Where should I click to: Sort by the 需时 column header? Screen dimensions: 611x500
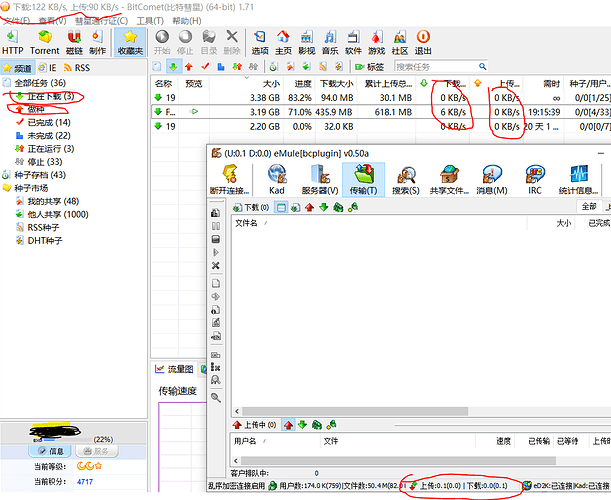(551, 83)
